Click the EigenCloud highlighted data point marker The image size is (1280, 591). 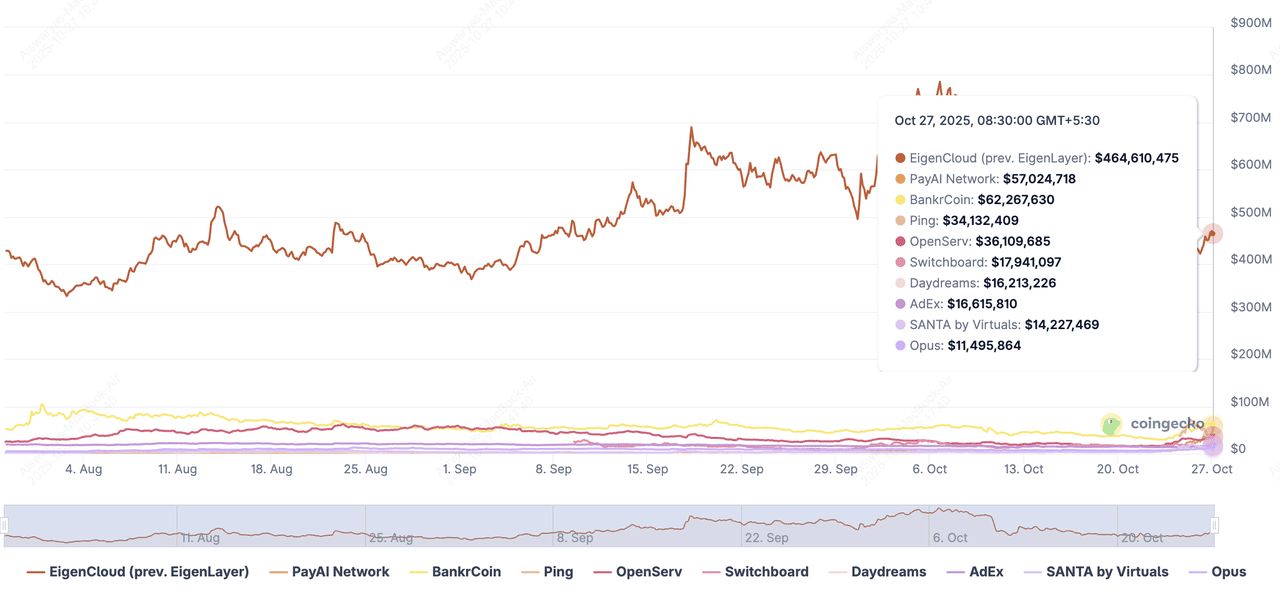coord(1213,235)
